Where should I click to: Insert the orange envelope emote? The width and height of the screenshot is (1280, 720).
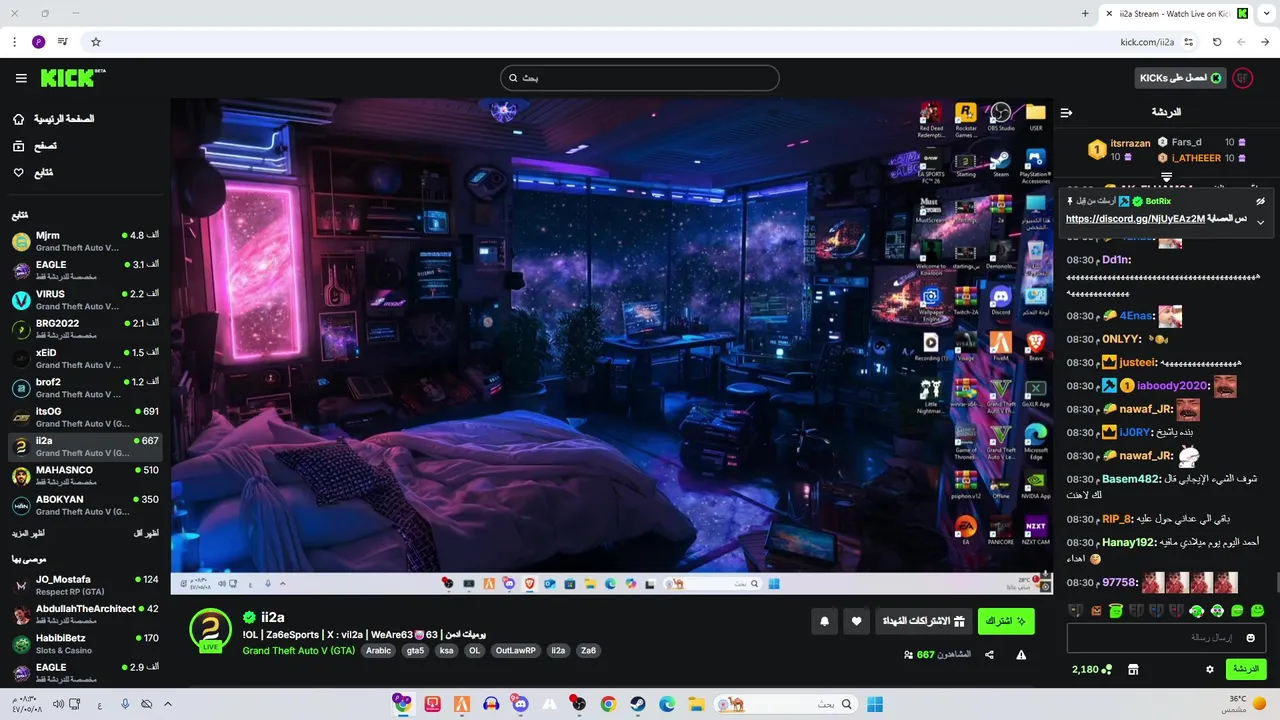[x=1096, y=610]
